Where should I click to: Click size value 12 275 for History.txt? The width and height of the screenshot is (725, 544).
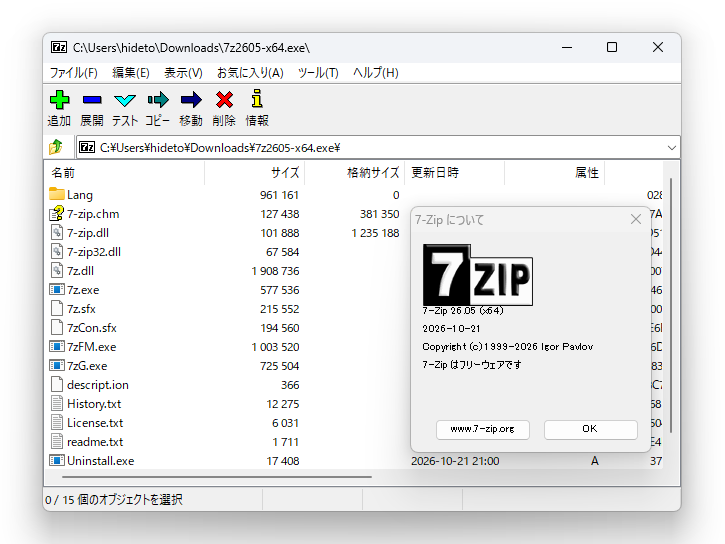283,404
